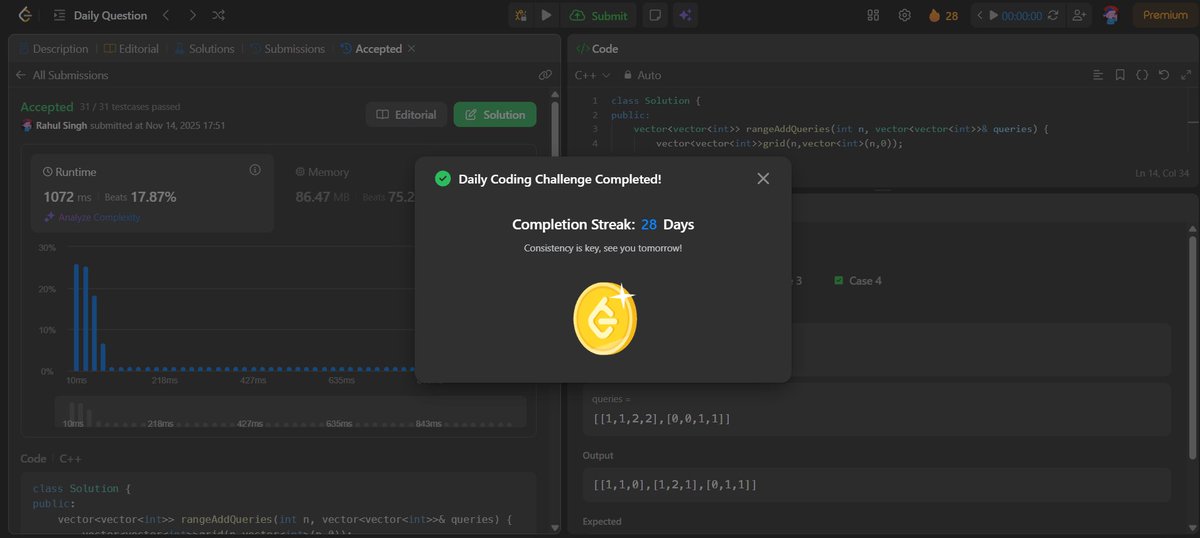Click the tallest bar in runtime chart

click(x=76, y=317)
